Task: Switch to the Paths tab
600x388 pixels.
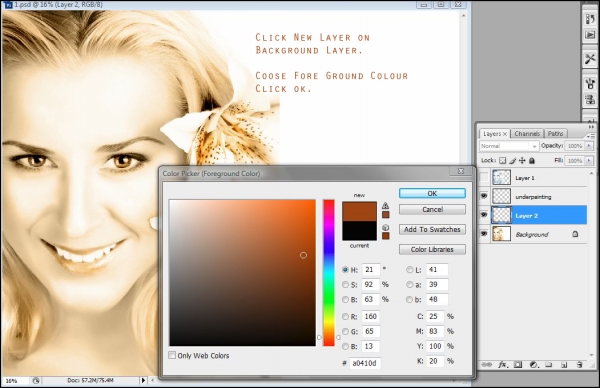Action: point(555,134)
